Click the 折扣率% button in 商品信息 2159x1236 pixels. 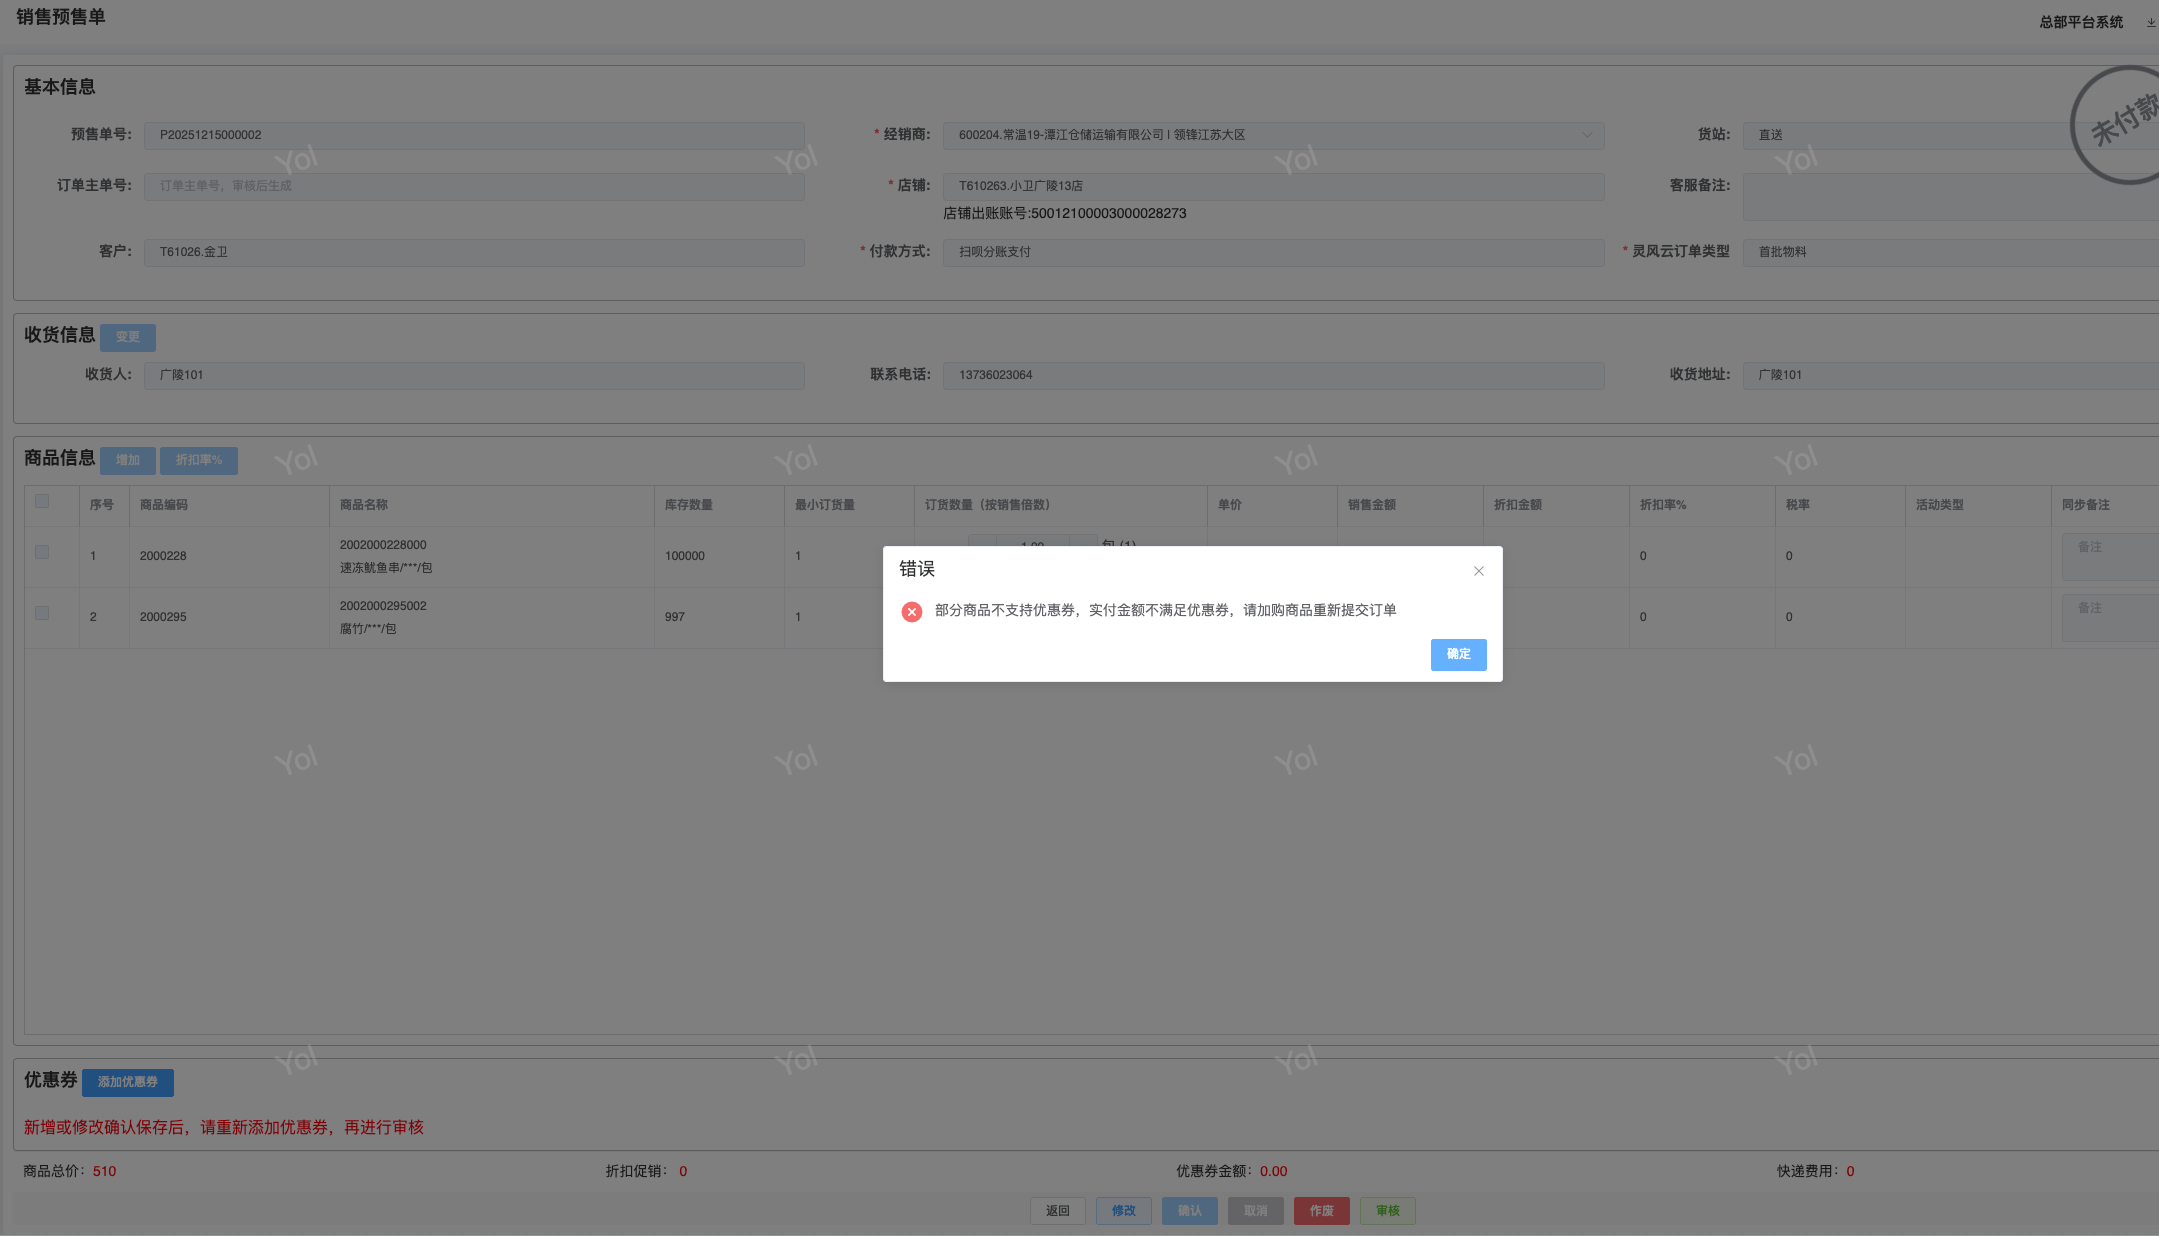(198, 460)
